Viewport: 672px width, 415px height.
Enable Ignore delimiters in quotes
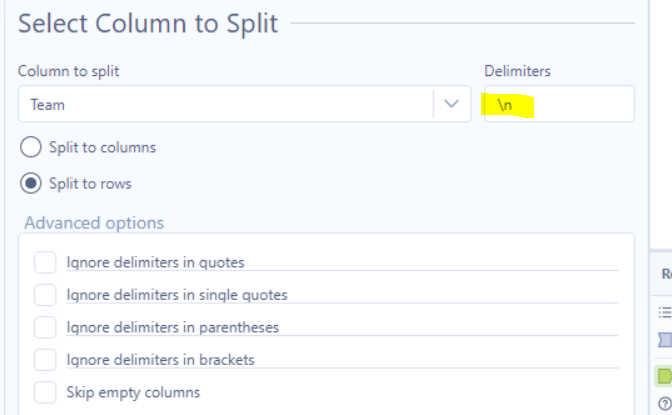(45, 262)
